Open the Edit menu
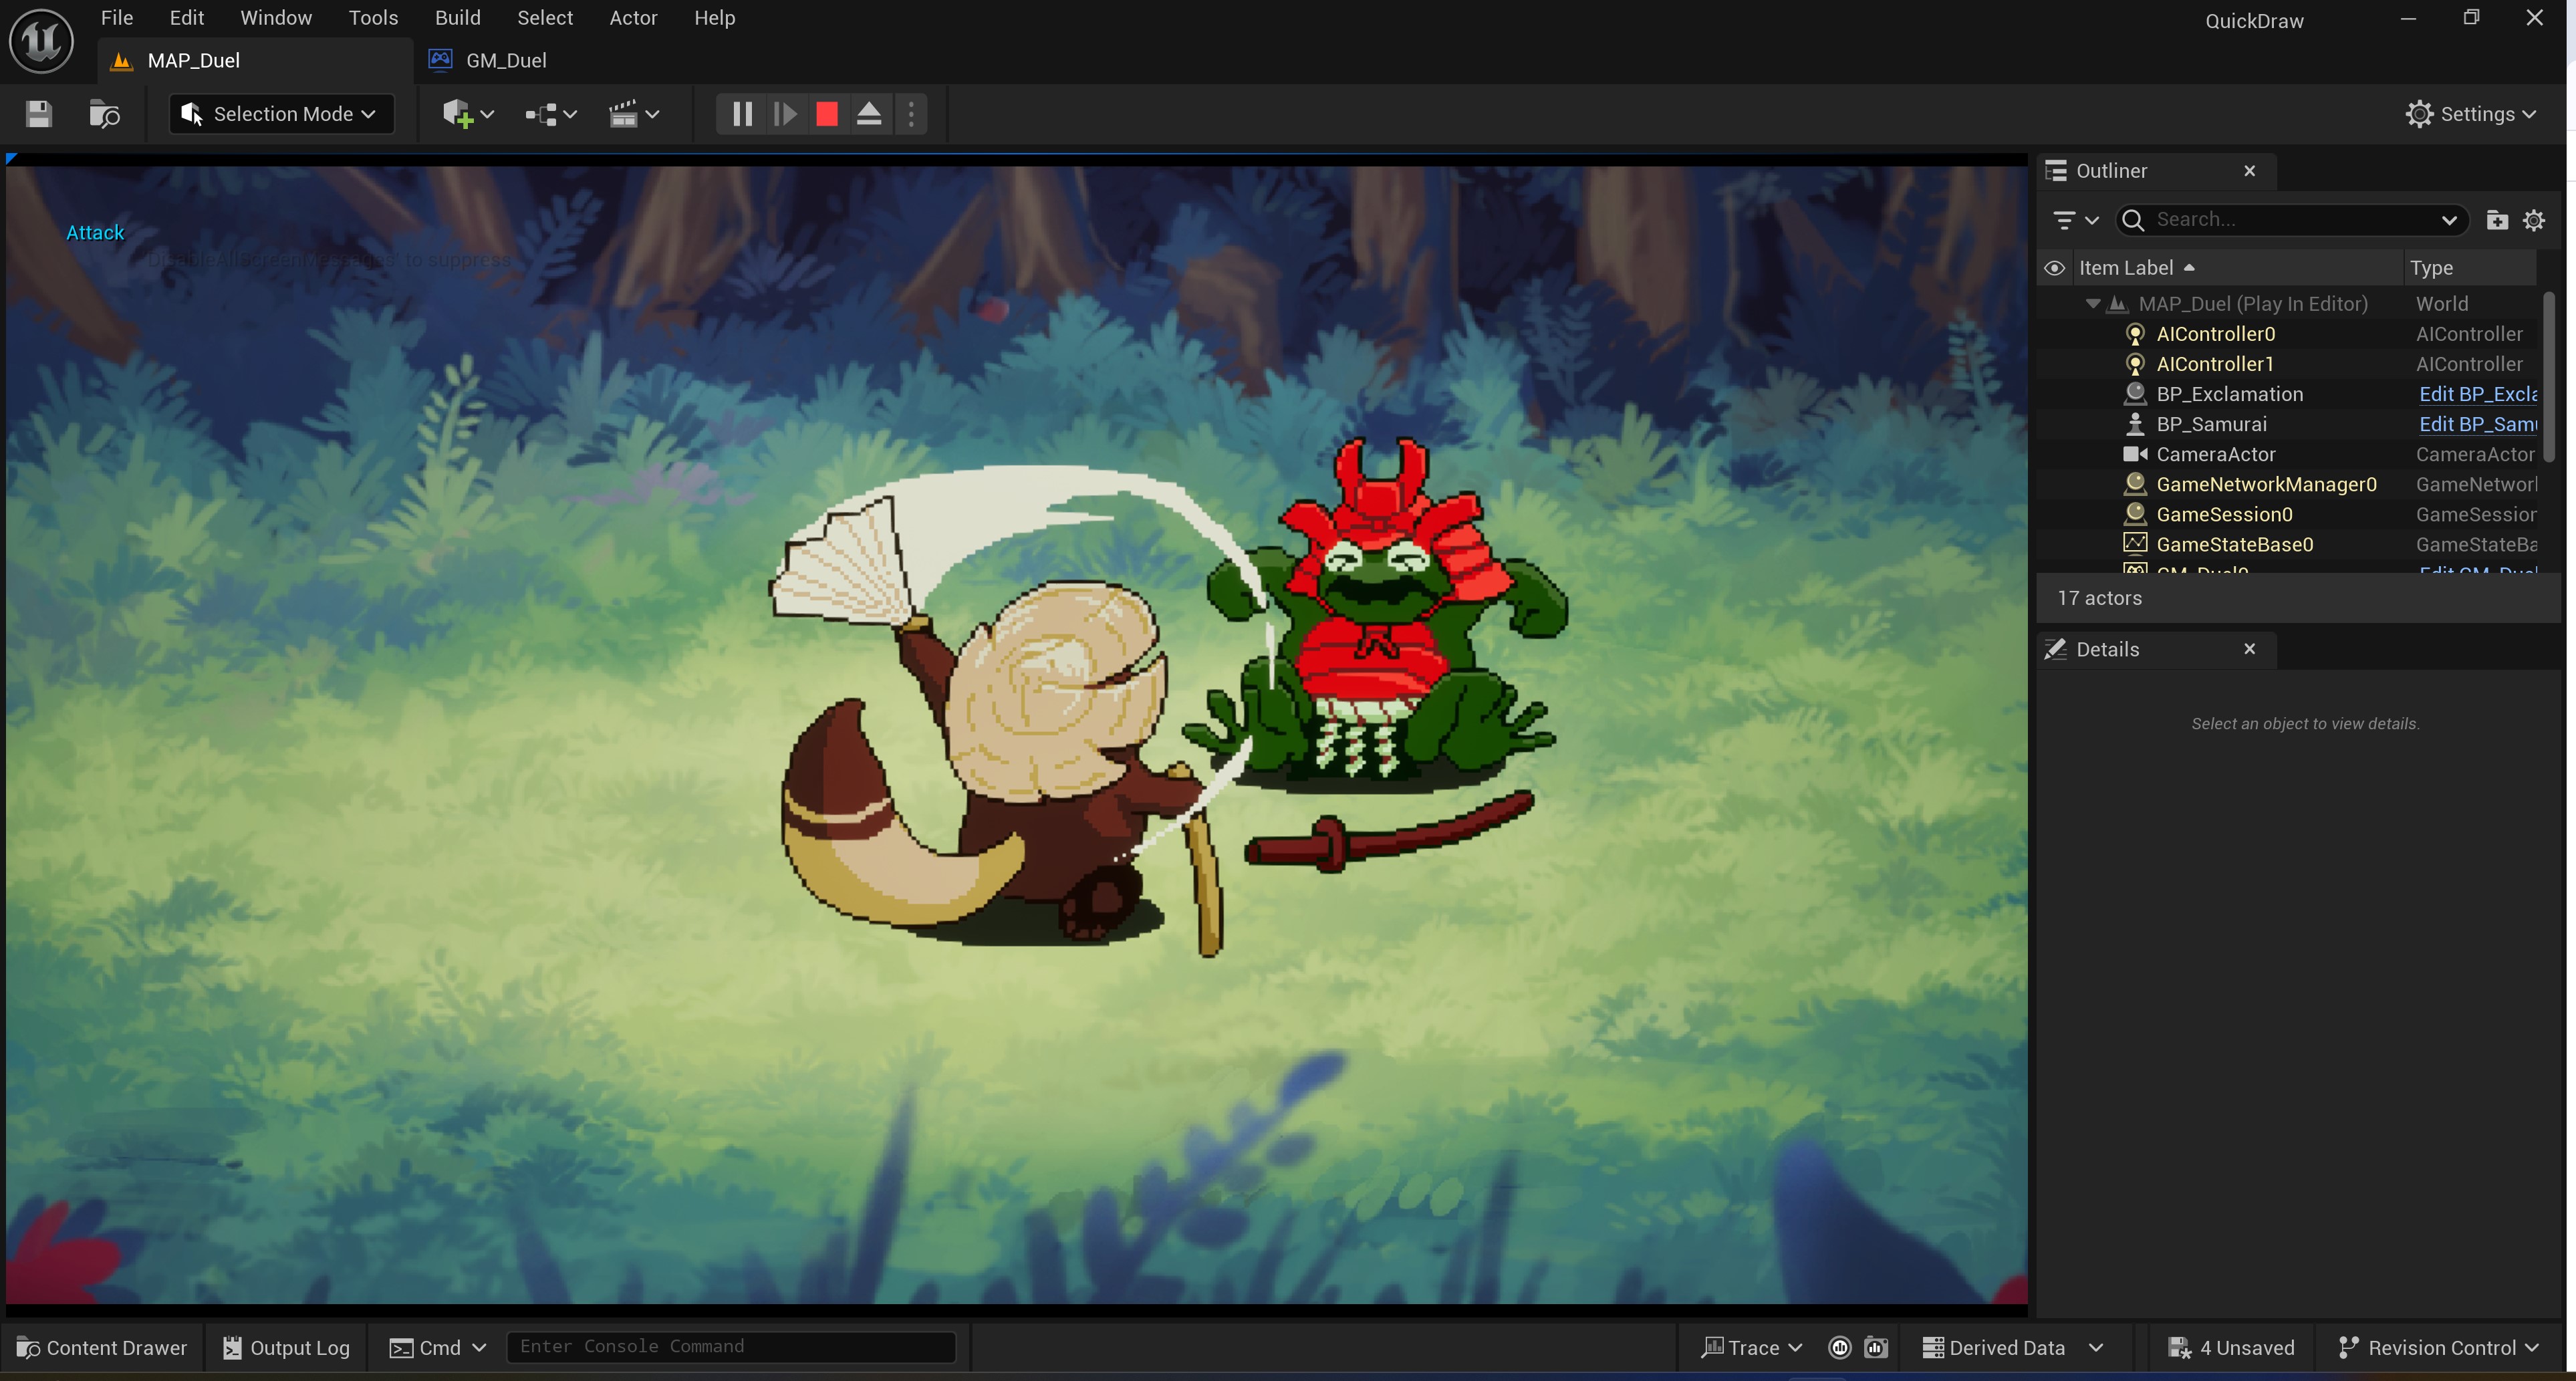 [186, 18]
